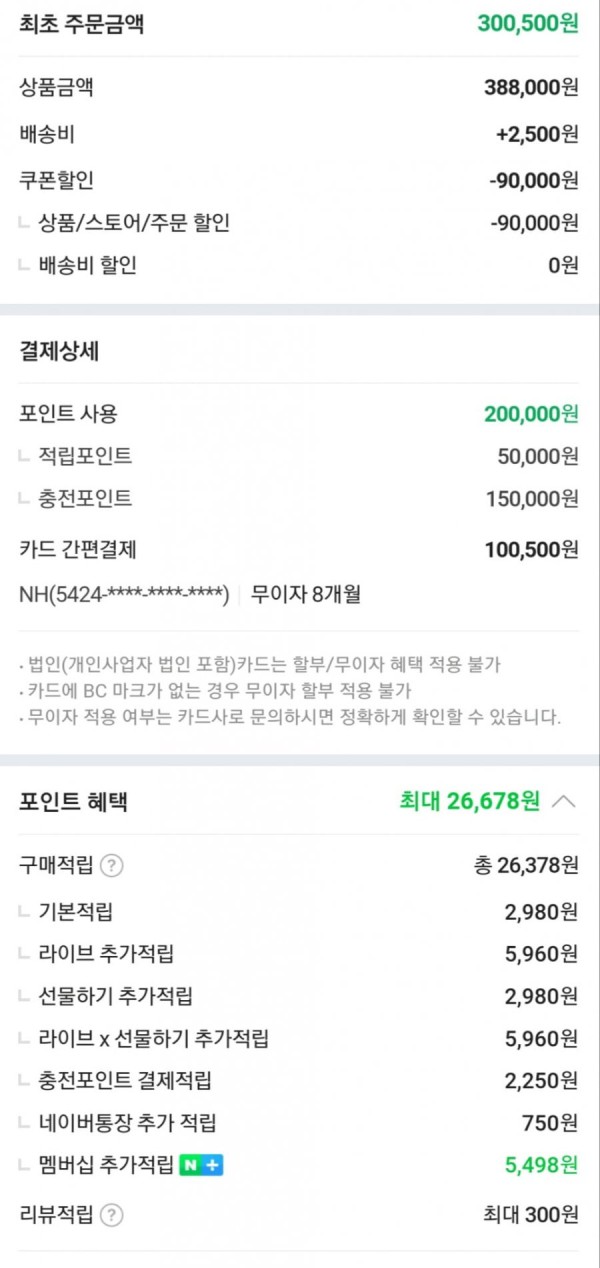This screenshot has width=600, height=1268.
Task: Open the 구매적립 help question mark icon
Action: coord(112,866)
